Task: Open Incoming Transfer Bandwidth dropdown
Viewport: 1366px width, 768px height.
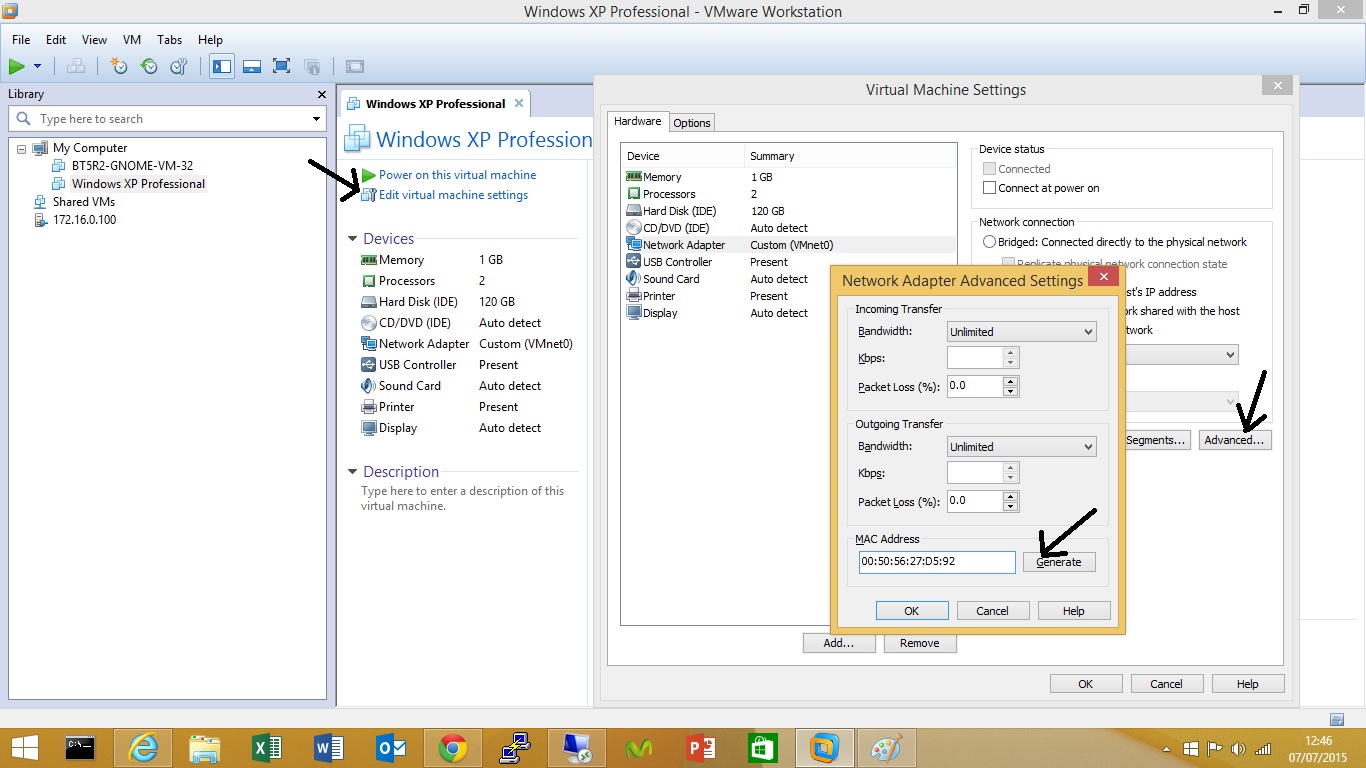Action: pyautogui.click(x=1021, y=332)
